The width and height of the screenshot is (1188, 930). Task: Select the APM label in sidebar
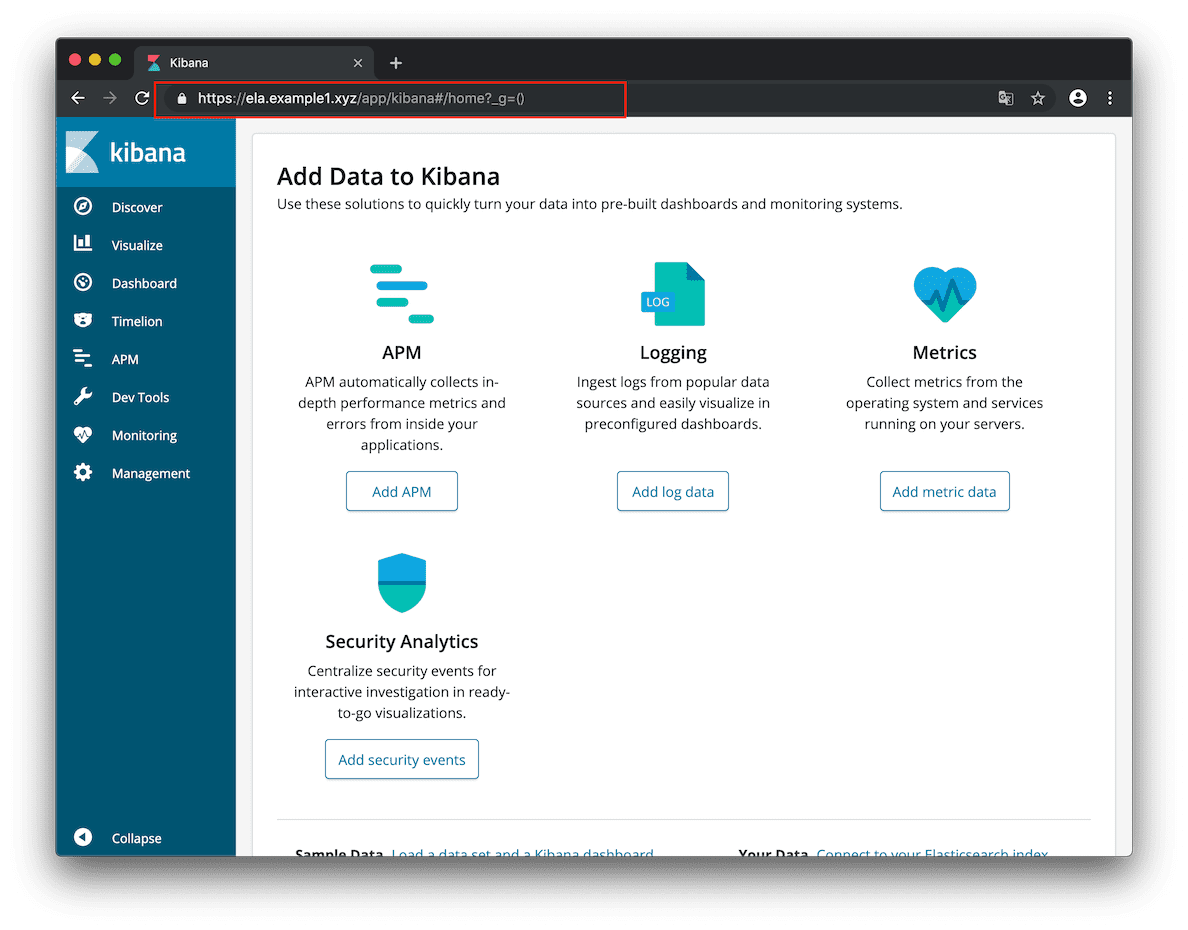coord(125,359)
